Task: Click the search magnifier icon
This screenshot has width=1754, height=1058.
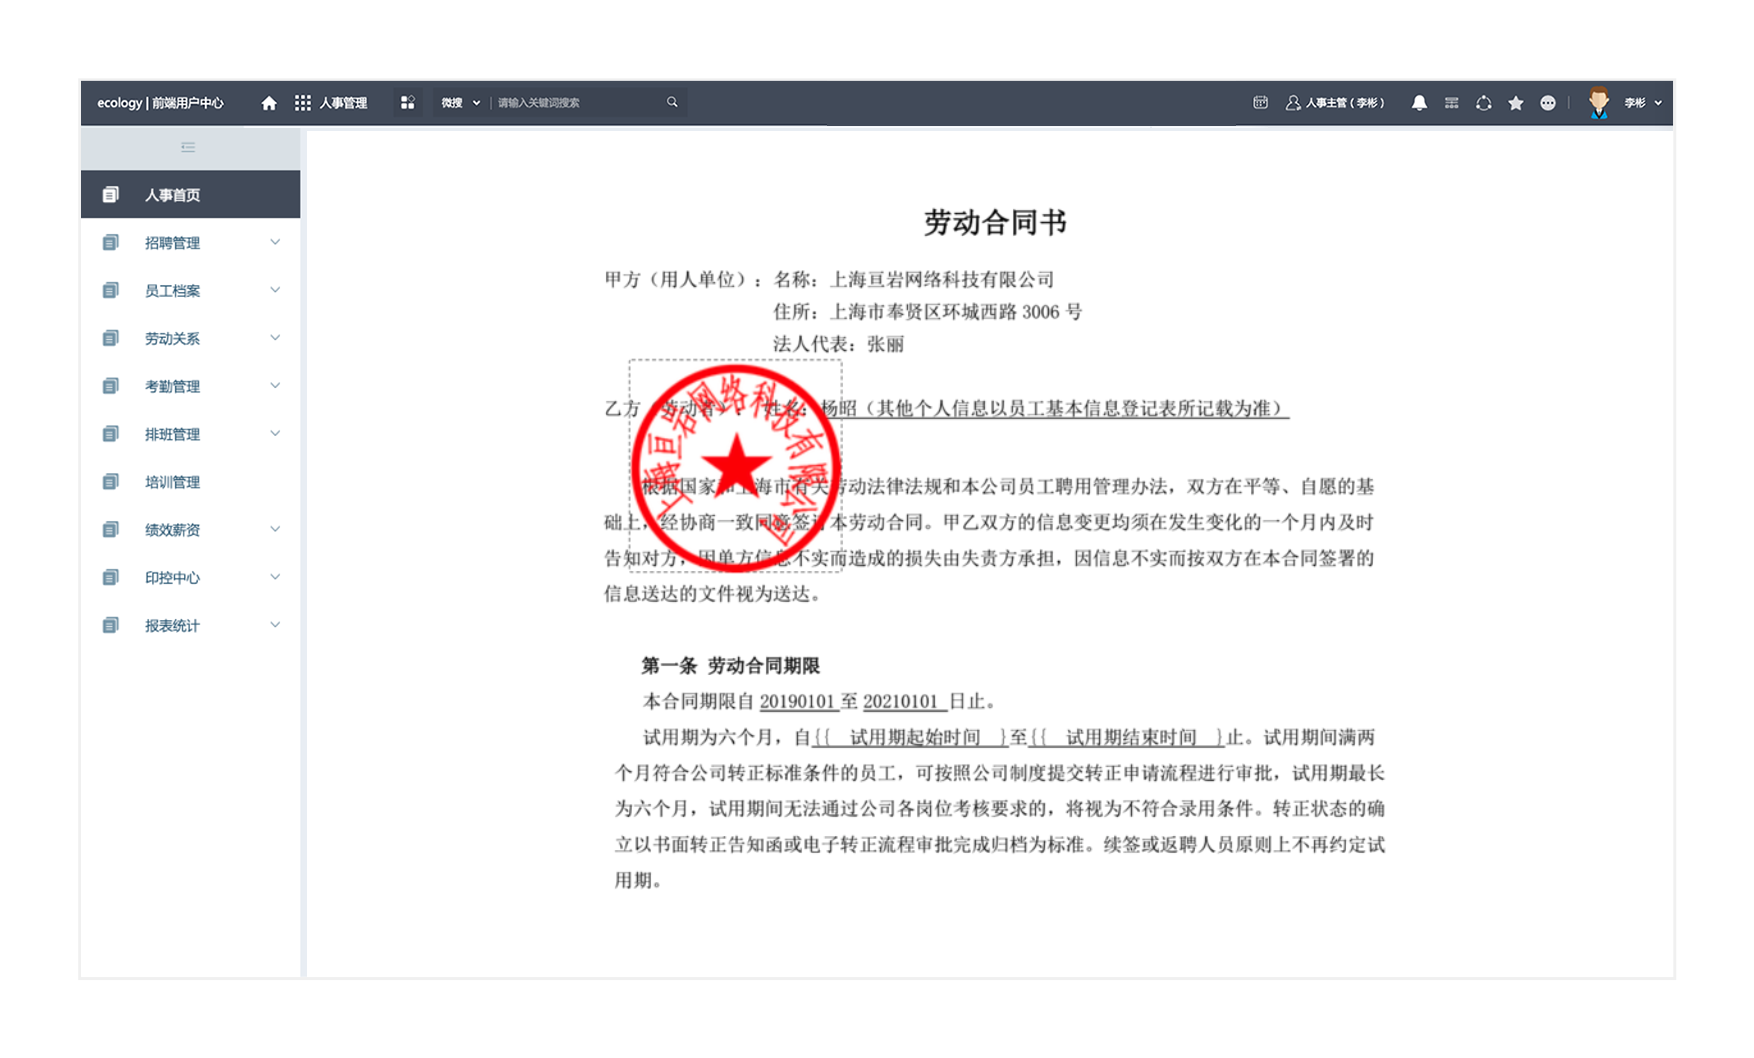Action: pos(671,102)
